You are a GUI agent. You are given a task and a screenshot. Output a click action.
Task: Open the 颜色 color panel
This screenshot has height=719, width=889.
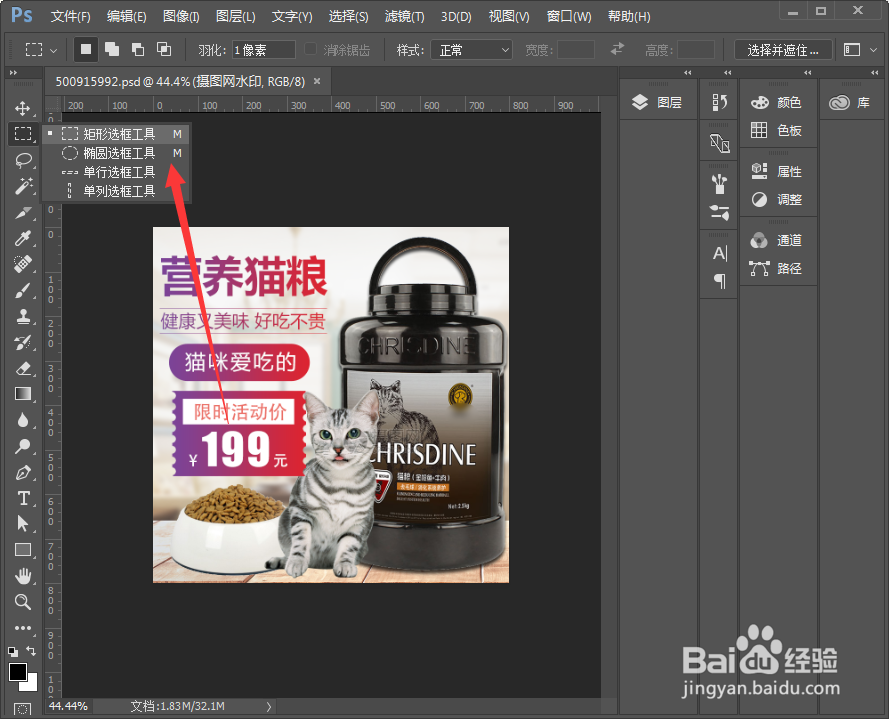(777, 103)
